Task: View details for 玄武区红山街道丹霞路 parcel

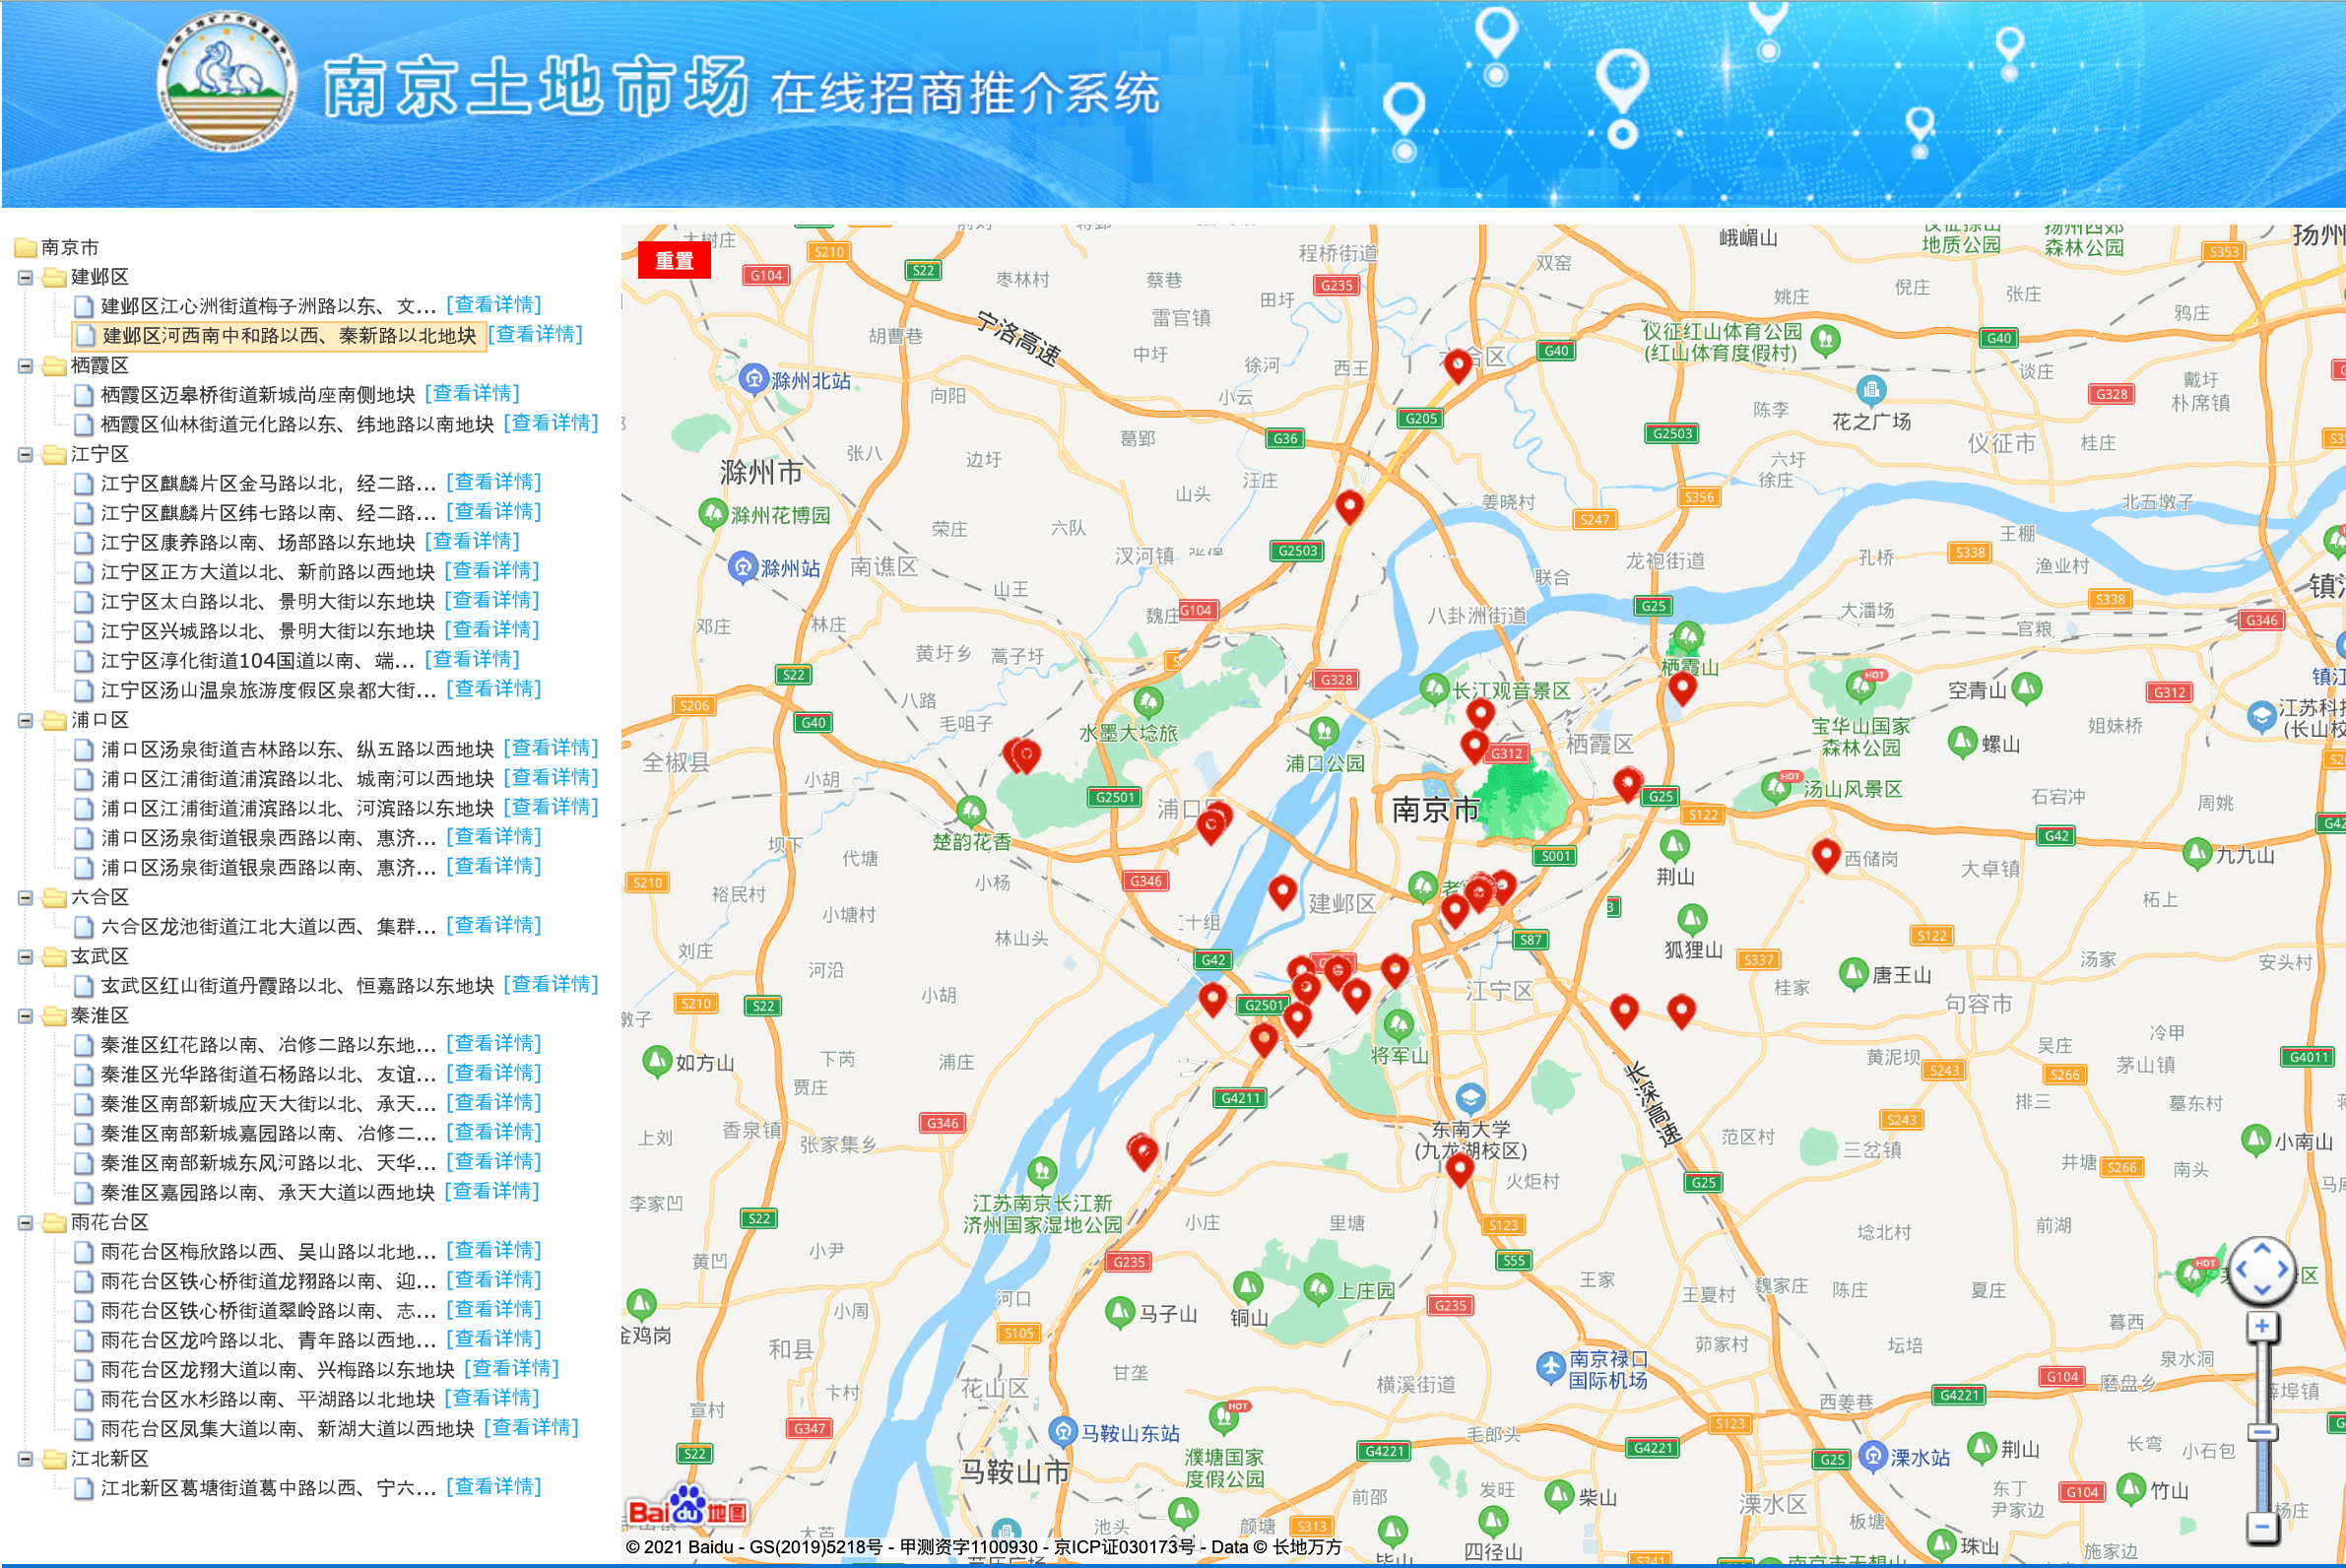Action: pyautogui.click(x=551, y=984)
